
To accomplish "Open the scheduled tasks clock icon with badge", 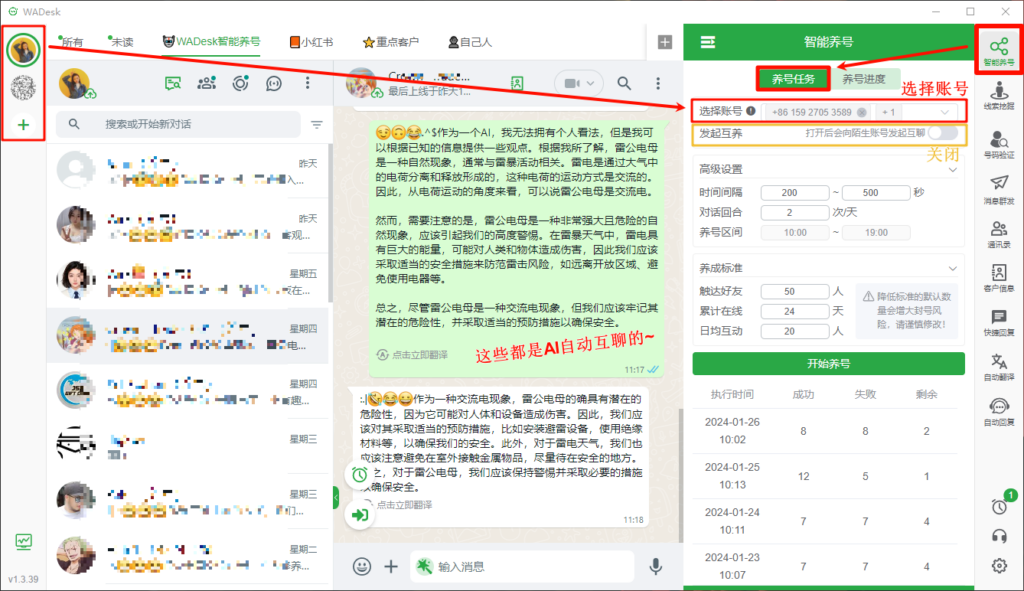I will pos(1000,505).
